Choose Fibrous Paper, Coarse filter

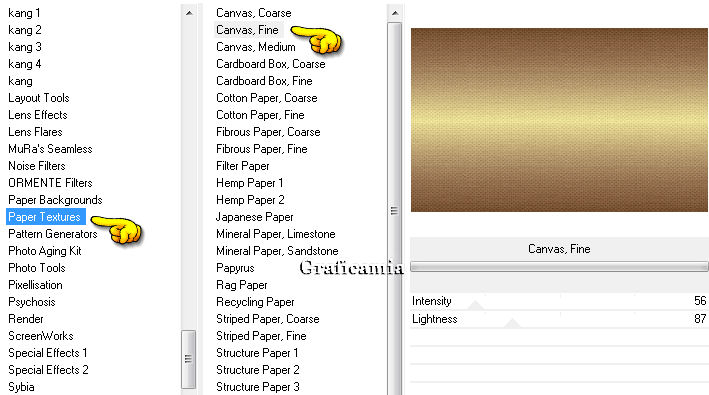[x=268, y=132]
